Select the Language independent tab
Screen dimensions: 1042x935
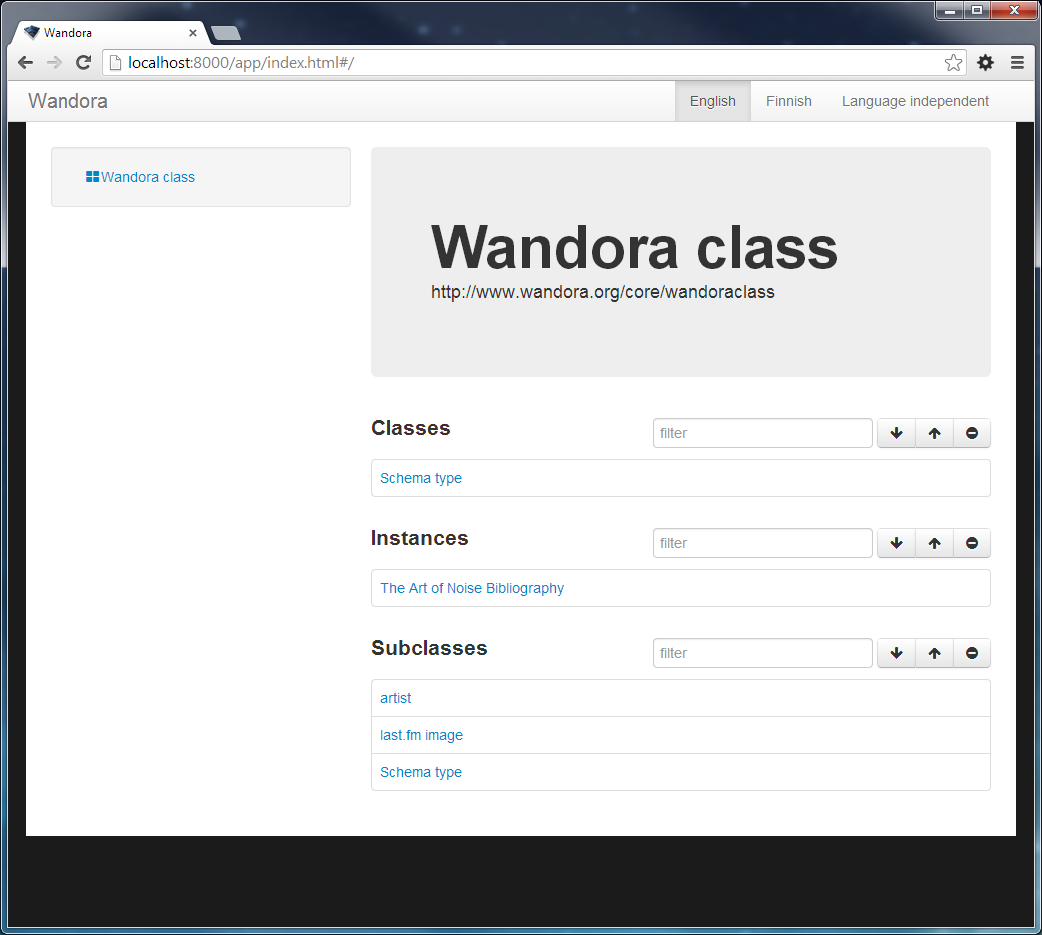tap(915, 101)
